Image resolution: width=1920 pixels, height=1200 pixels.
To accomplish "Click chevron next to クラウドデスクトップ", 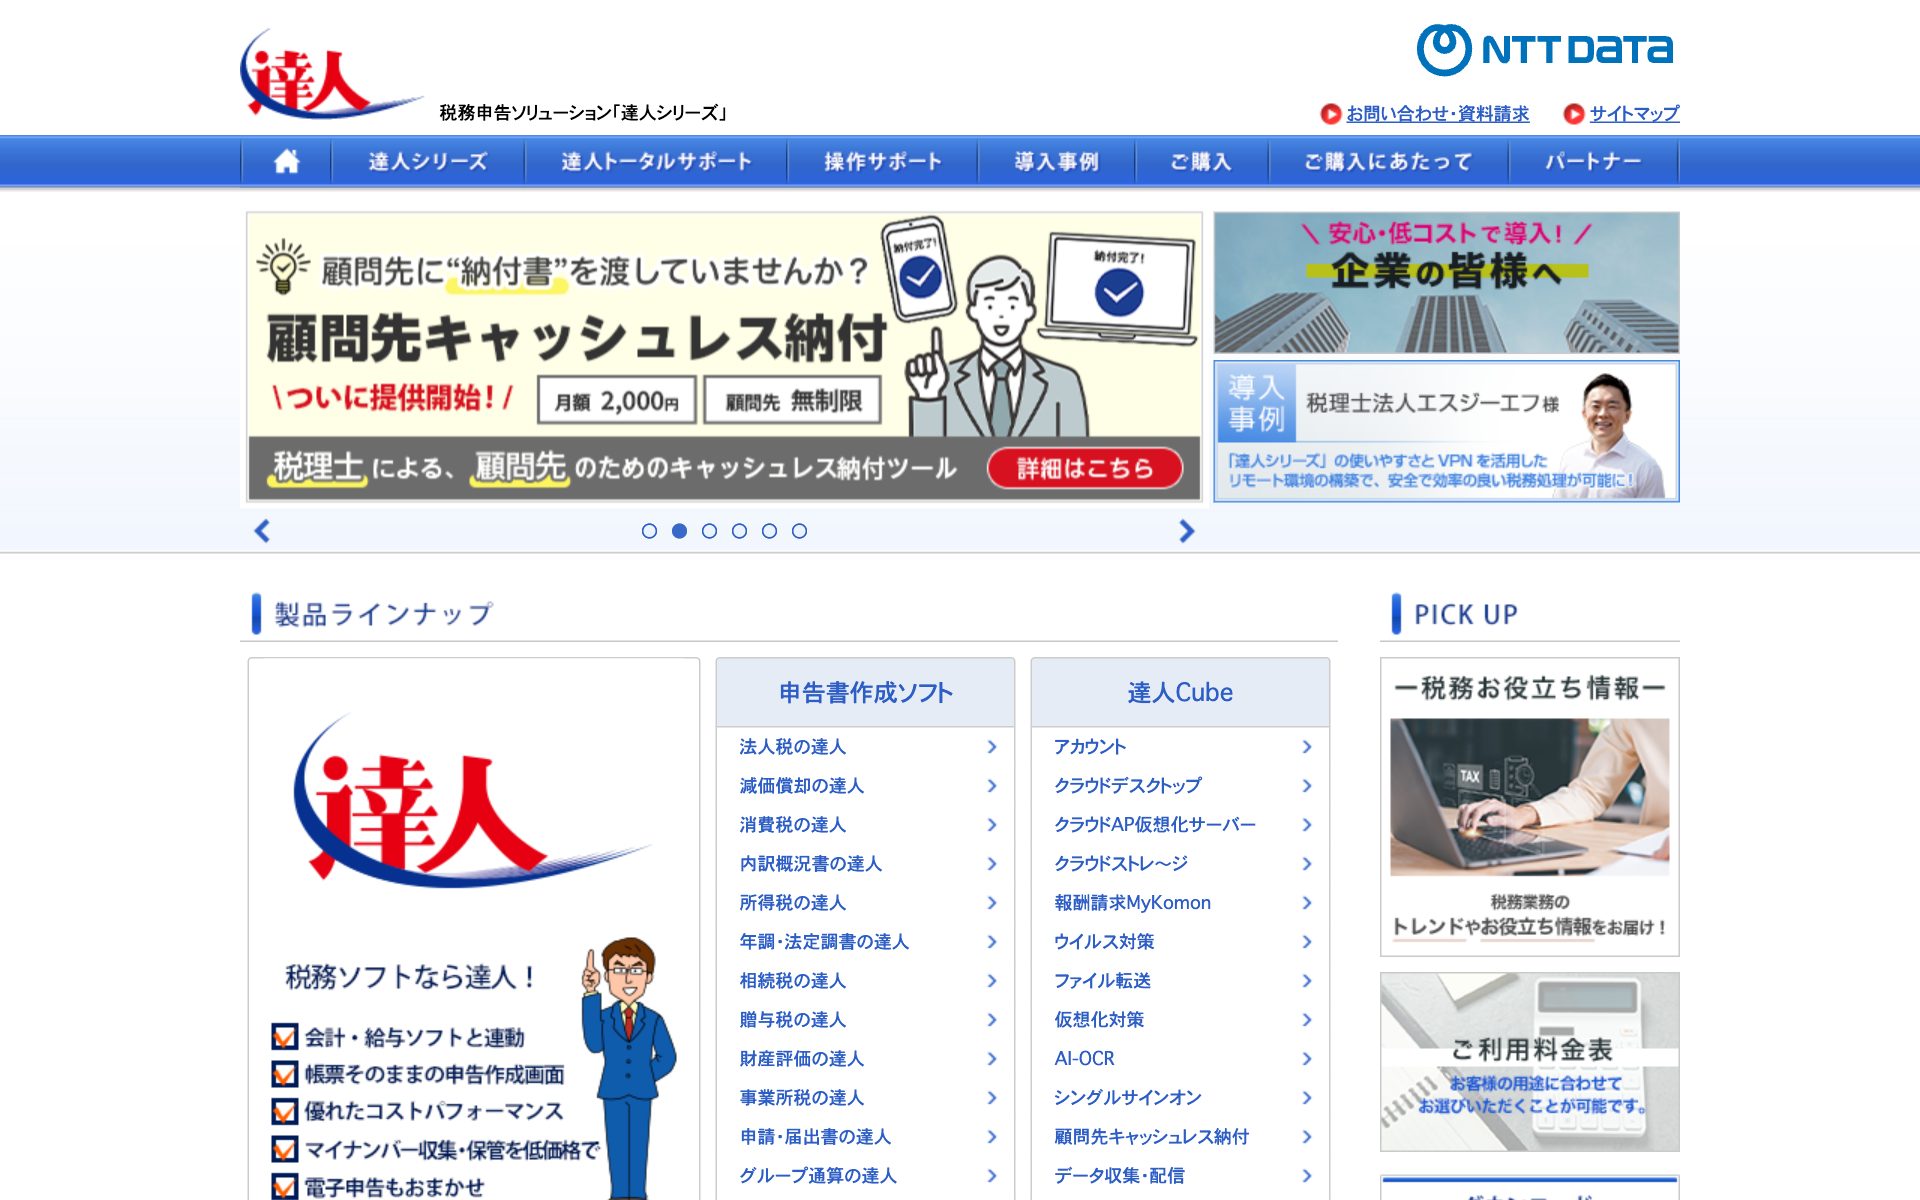I will (1307, 786).
